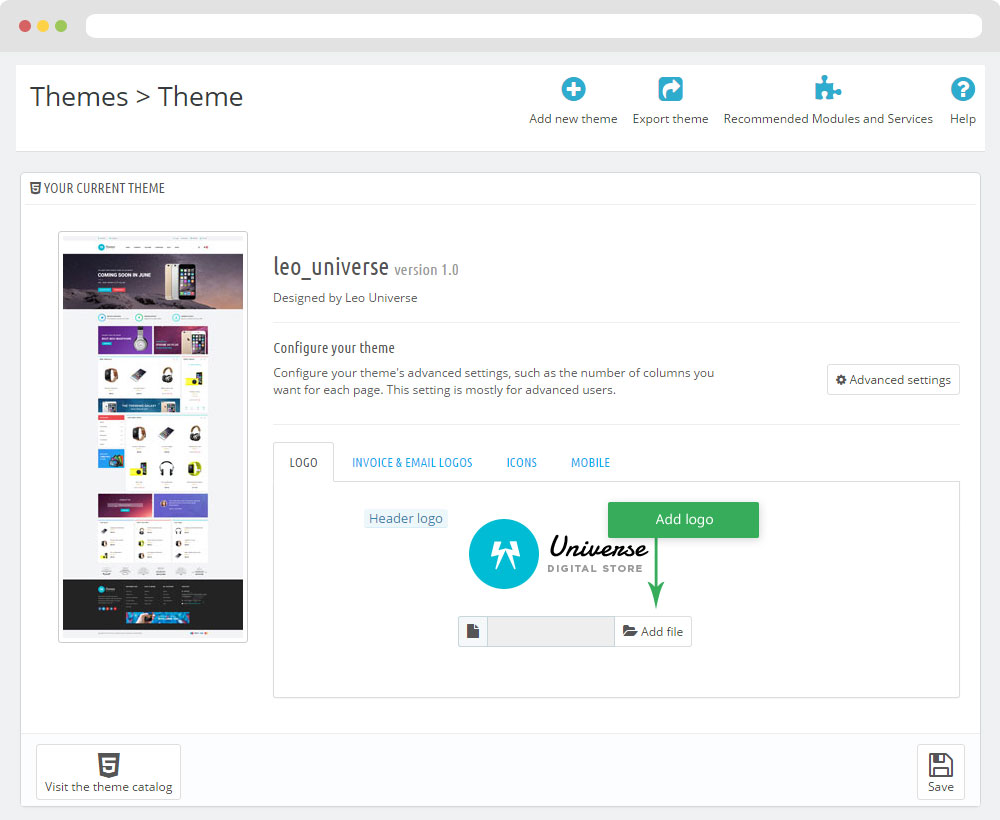
Task: Click the Visit the theme catalog label
Action: (108, 787)
